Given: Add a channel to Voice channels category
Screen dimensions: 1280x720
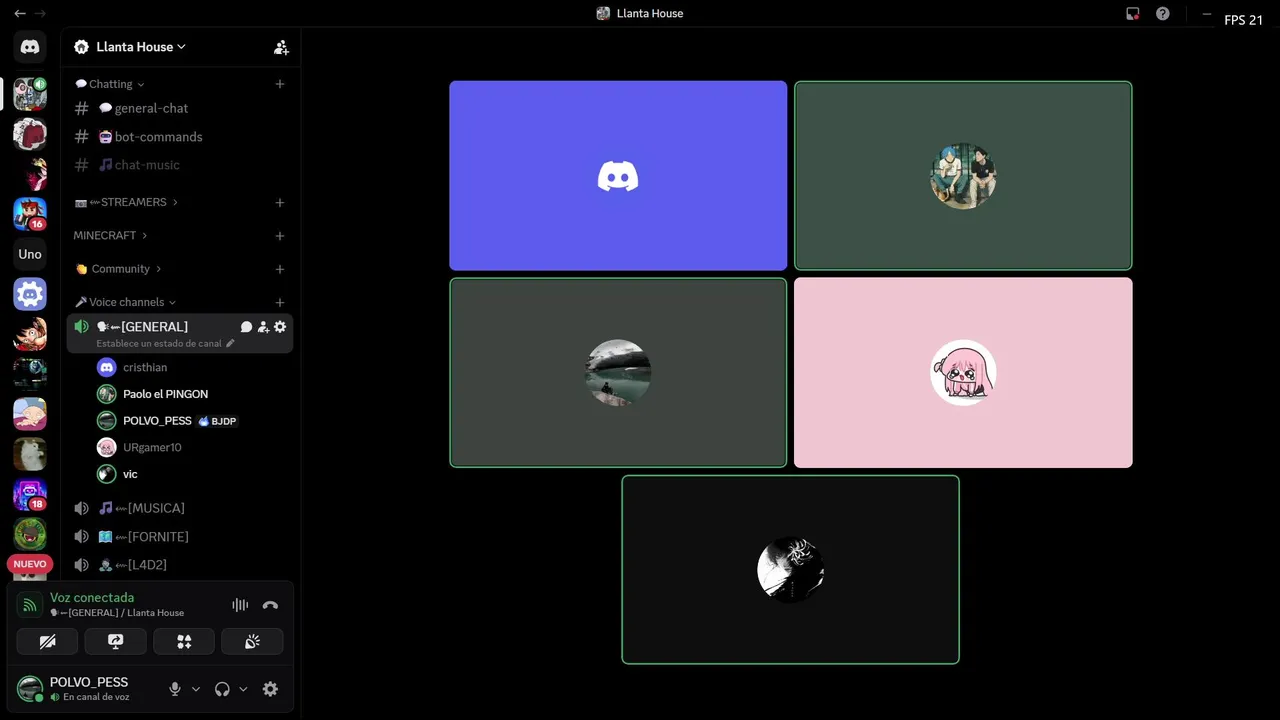Looking at the screenshot, I should coord(280,302).
